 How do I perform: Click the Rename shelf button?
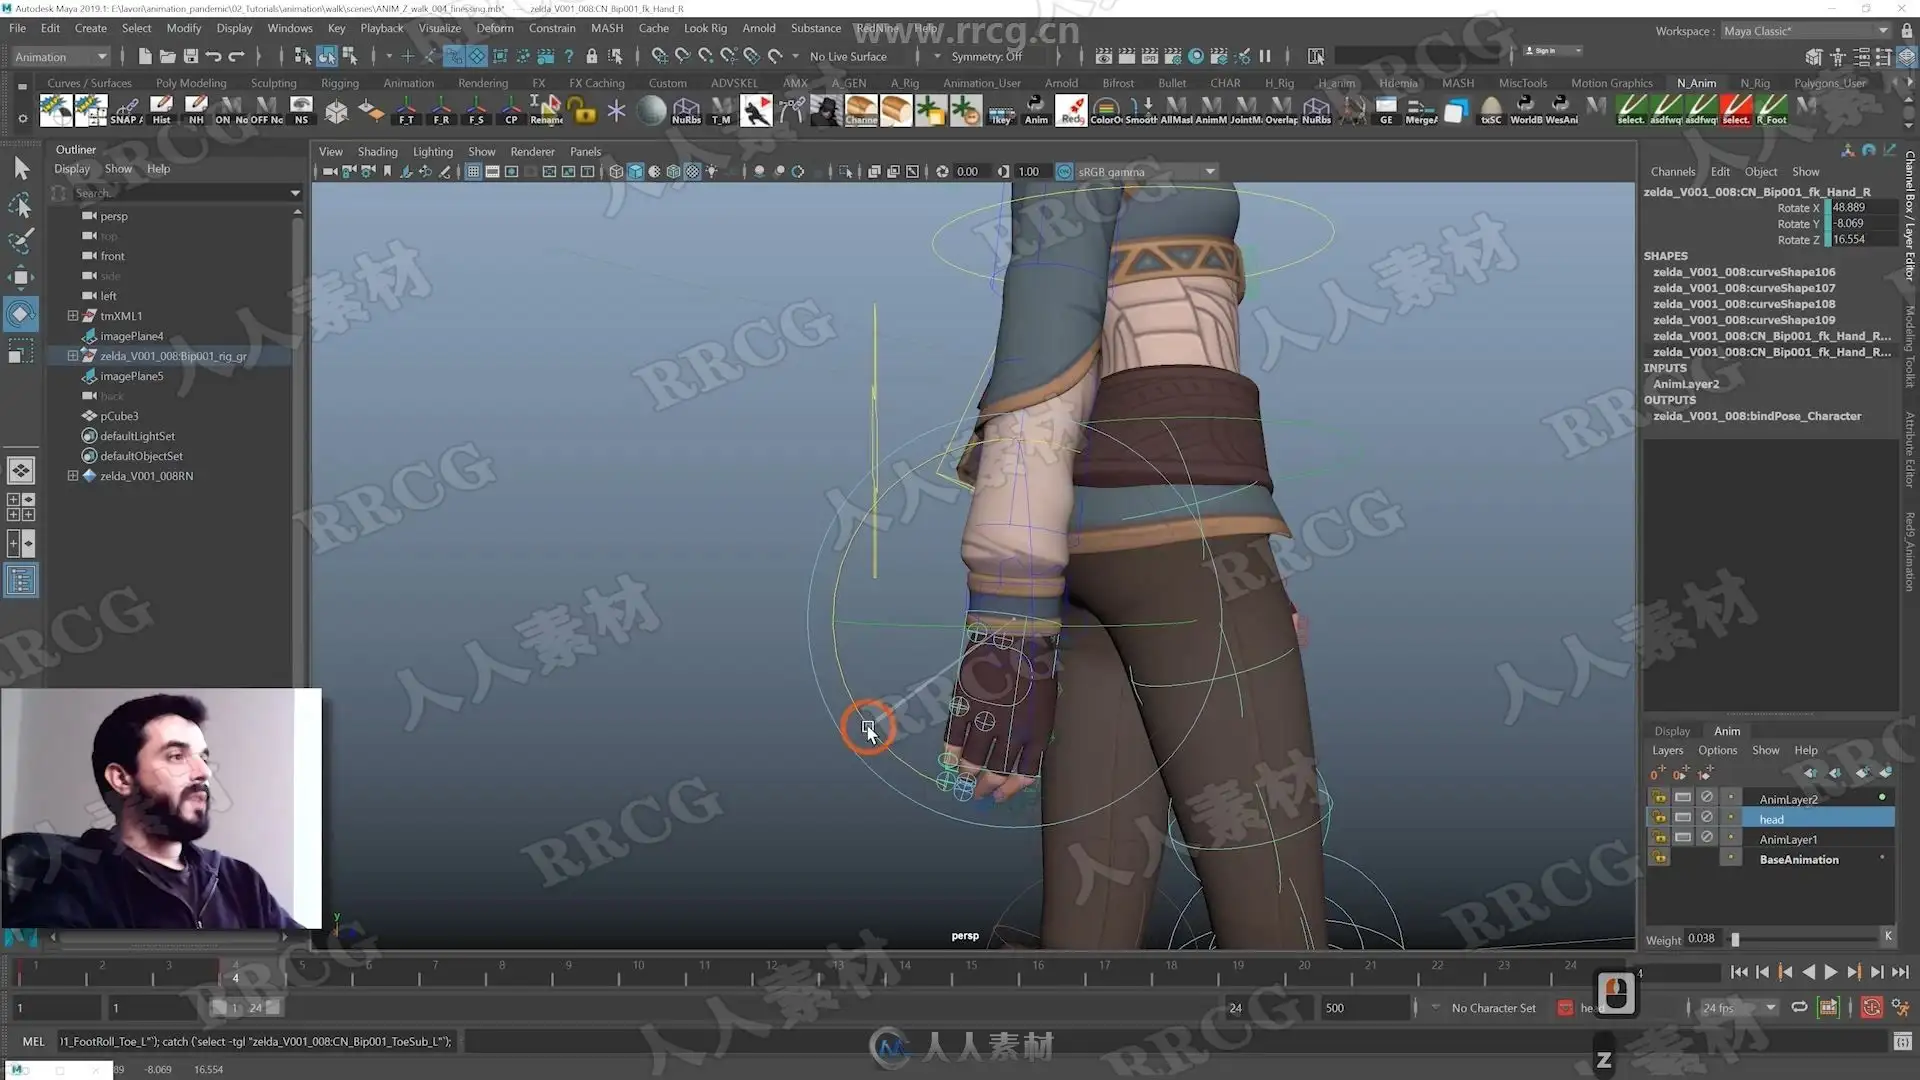click(546, 109)
